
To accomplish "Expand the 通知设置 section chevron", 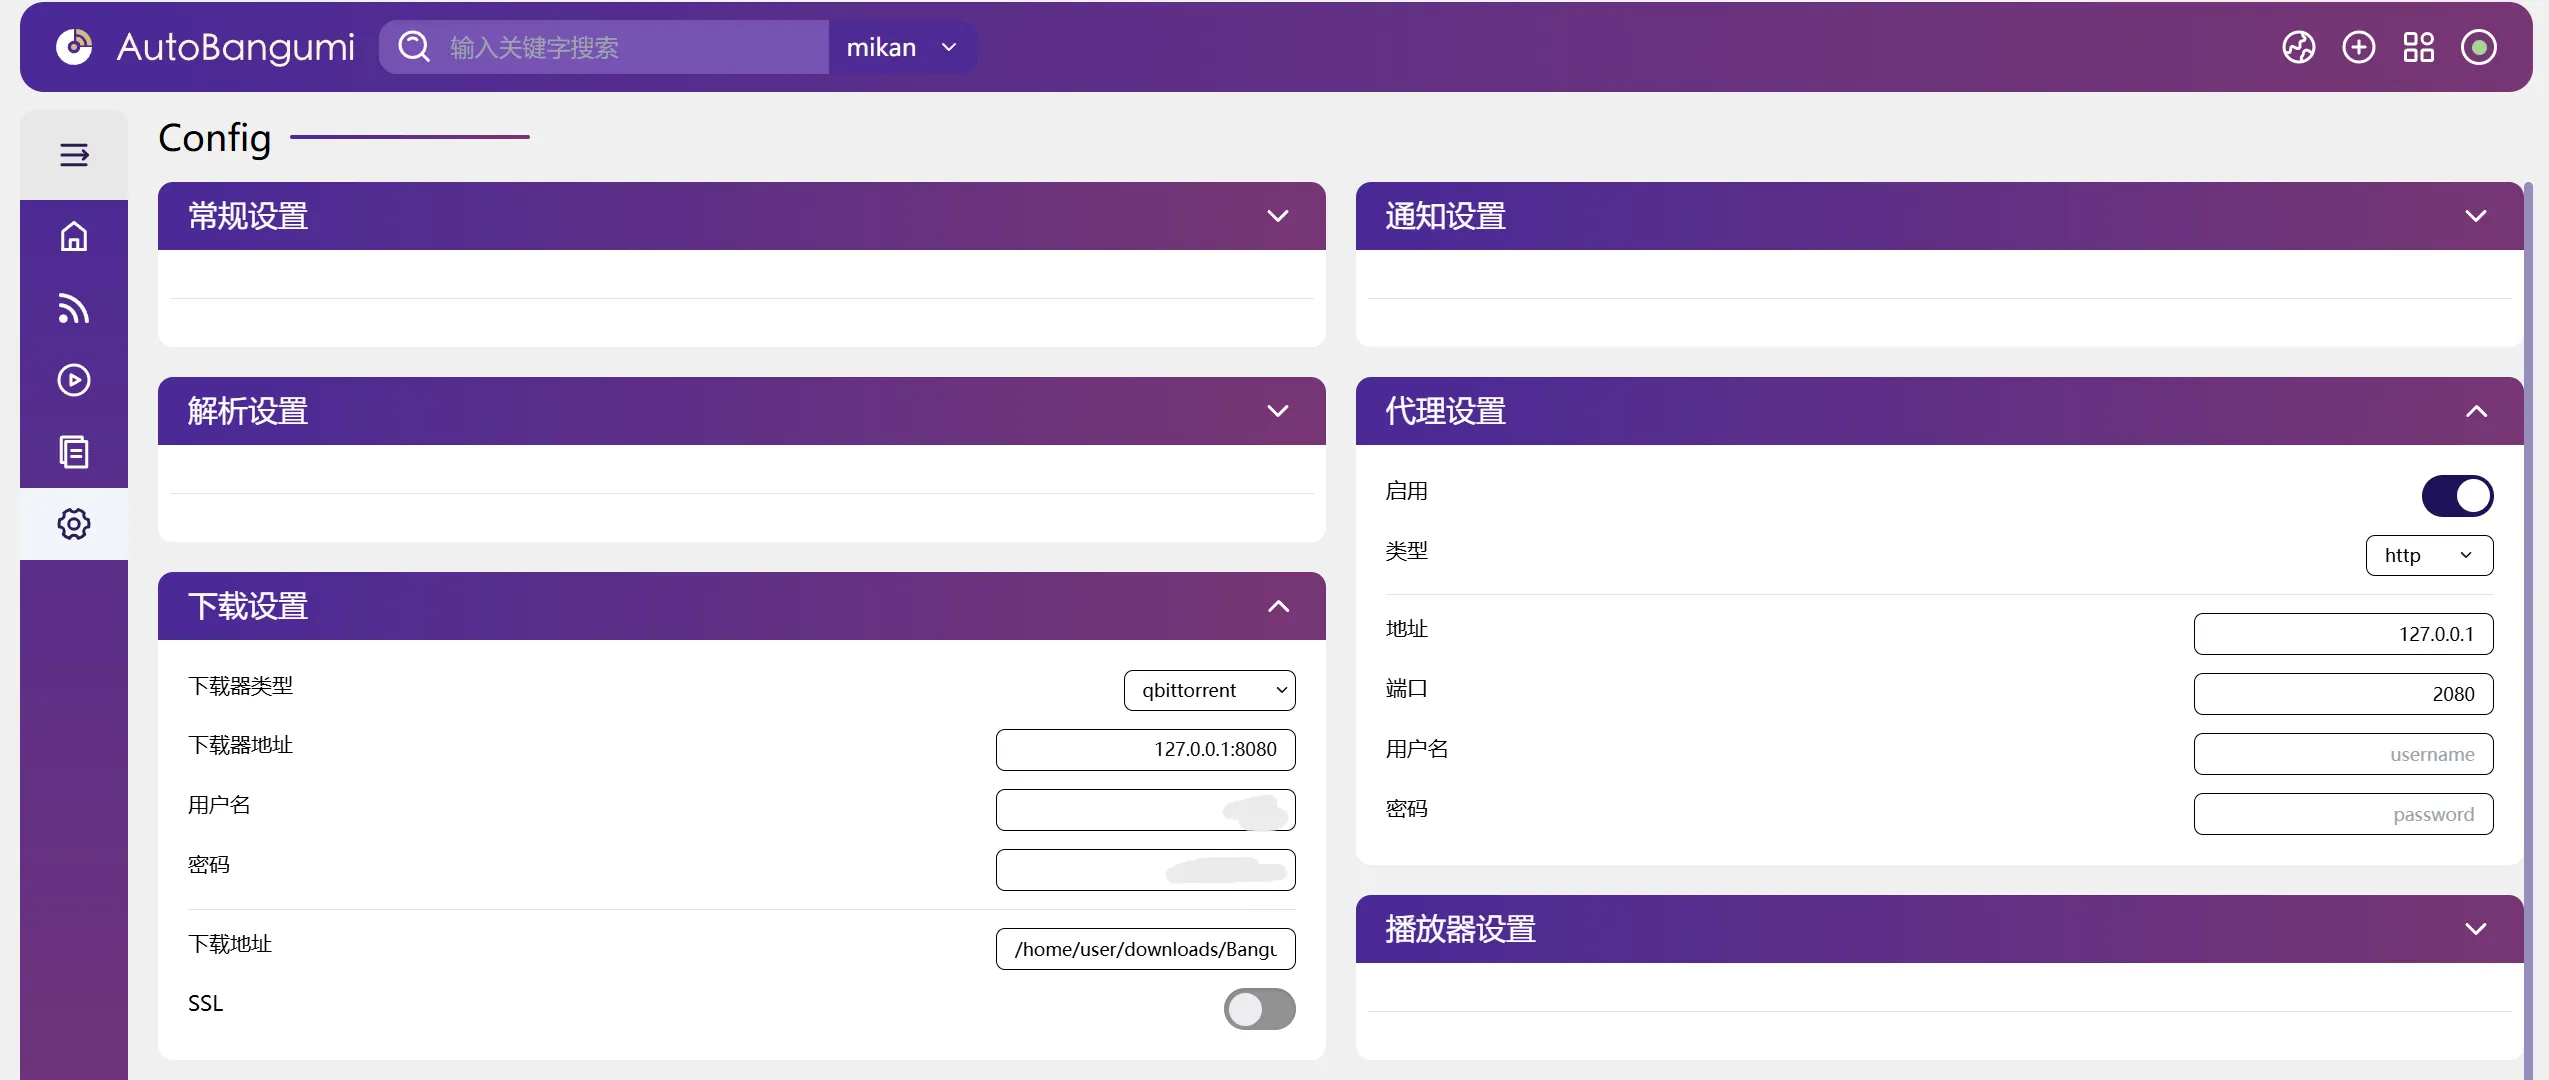I will click(x=2475, y=216).
